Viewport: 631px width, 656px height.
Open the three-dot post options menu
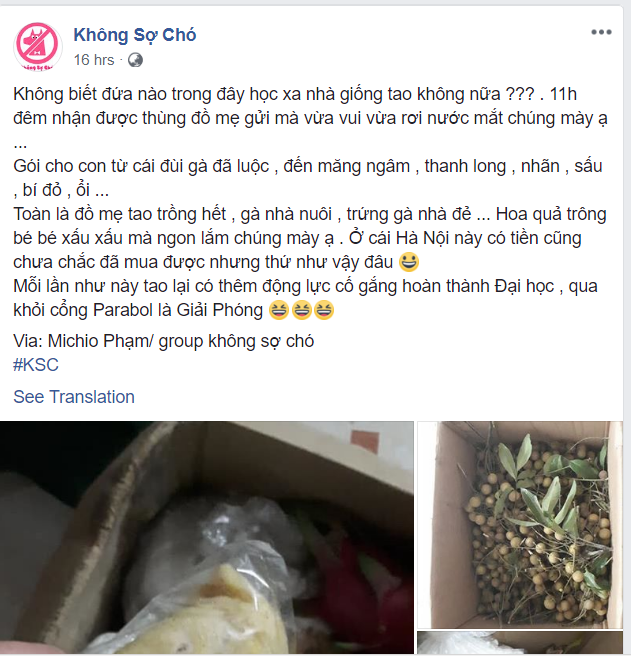[601, 32]
